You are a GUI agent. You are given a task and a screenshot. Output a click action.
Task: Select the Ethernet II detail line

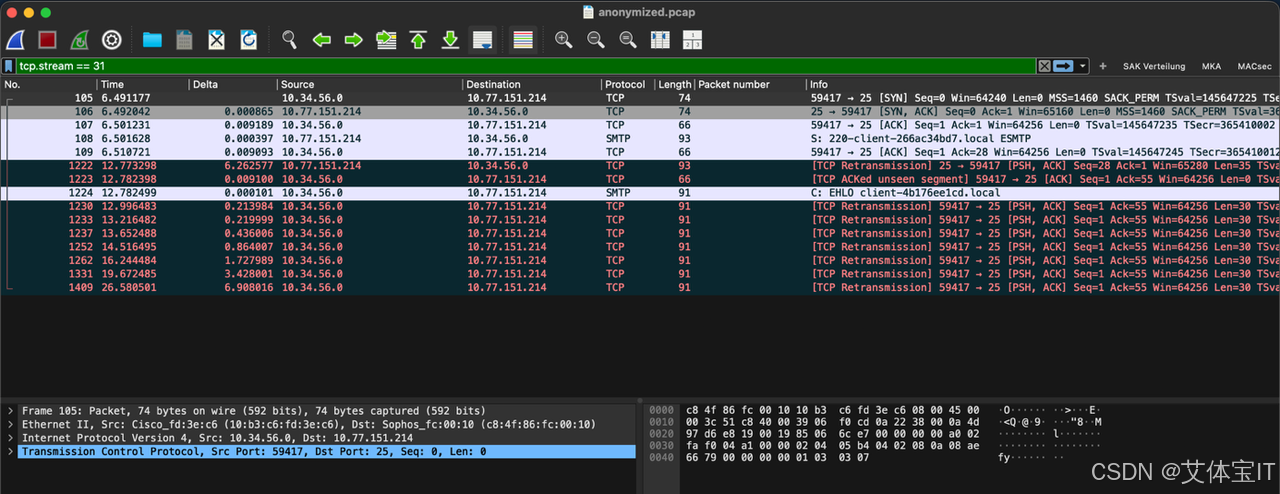coord(318,424)
